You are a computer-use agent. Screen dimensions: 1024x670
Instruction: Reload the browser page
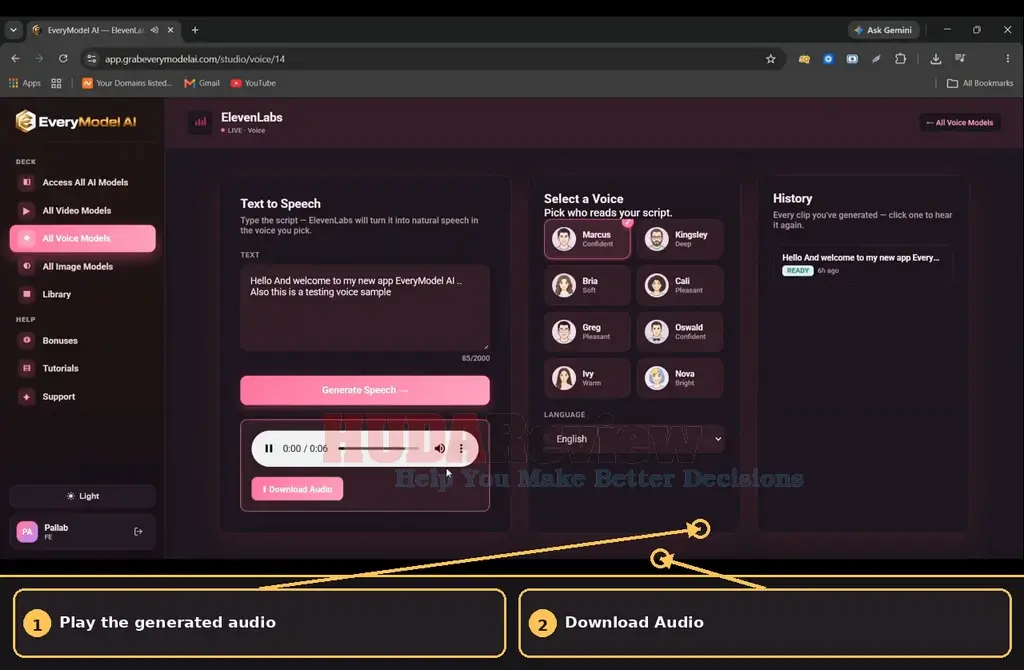[63, 59]
